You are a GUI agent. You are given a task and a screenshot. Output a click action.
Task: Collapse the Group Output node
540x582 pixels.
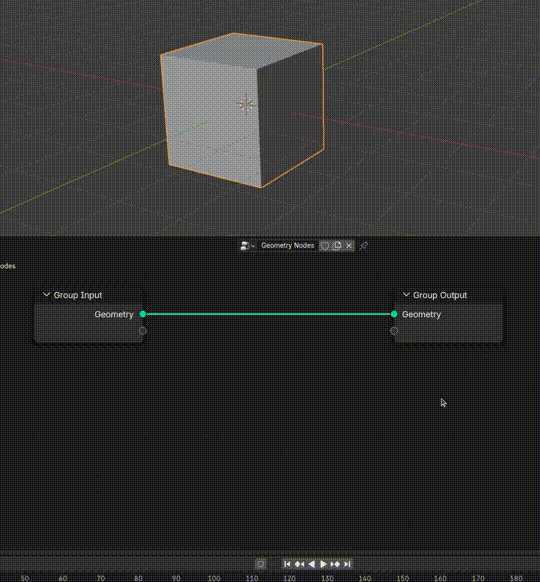406,295
